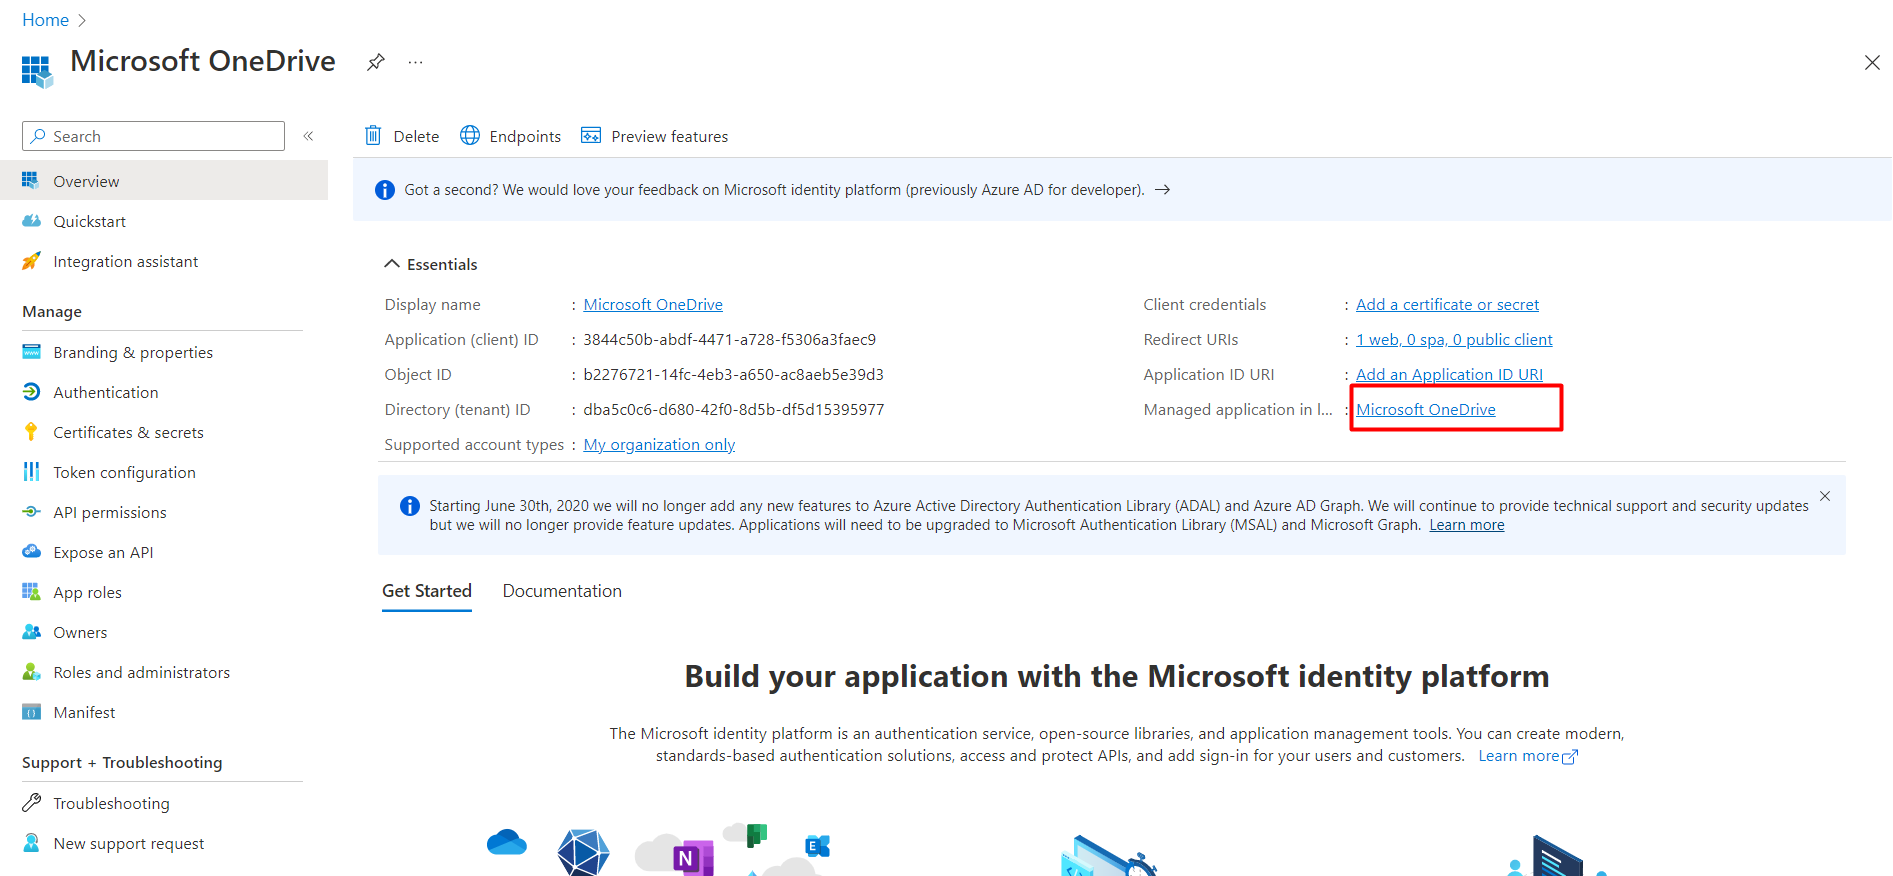This screenshot has width=1893, height=876.
Task: Select the Get Started tab
Action: pos(427,591)
